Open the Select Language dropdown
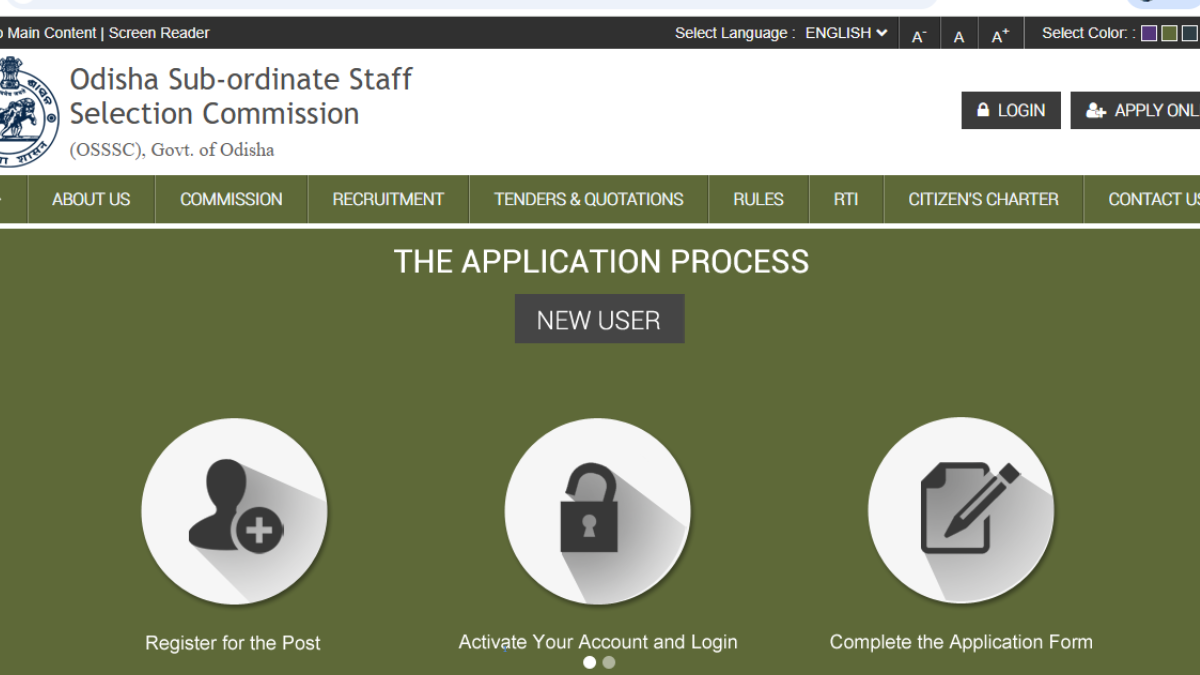The width and height of the screenshot is (1200, 675). (846, 33)
